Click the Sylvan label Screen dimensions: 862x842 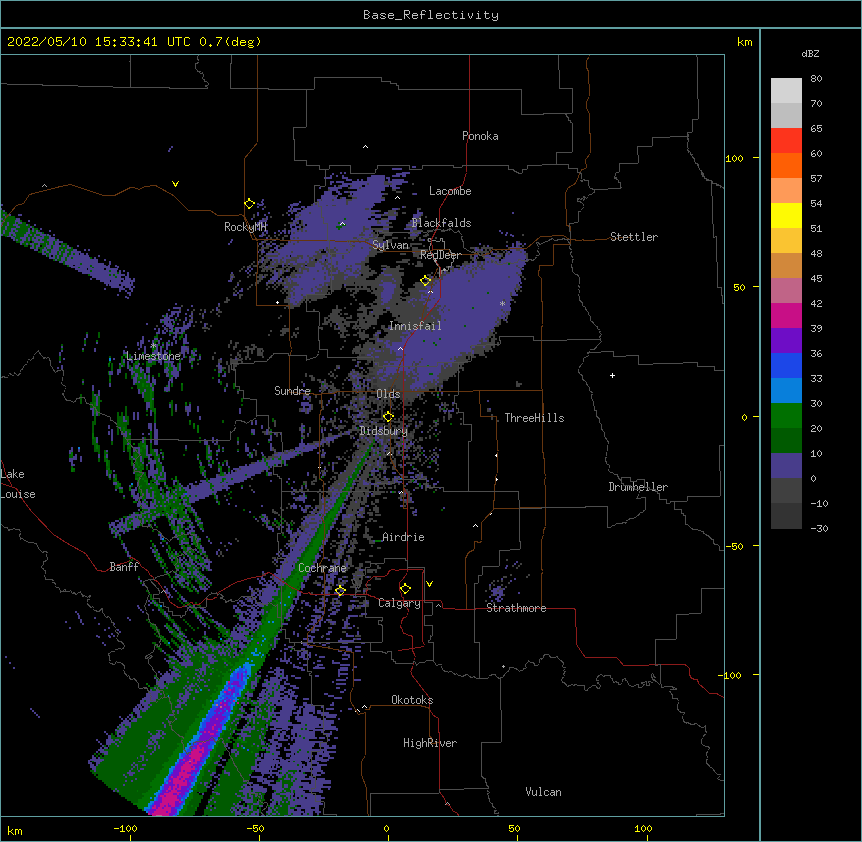(390, 245)
